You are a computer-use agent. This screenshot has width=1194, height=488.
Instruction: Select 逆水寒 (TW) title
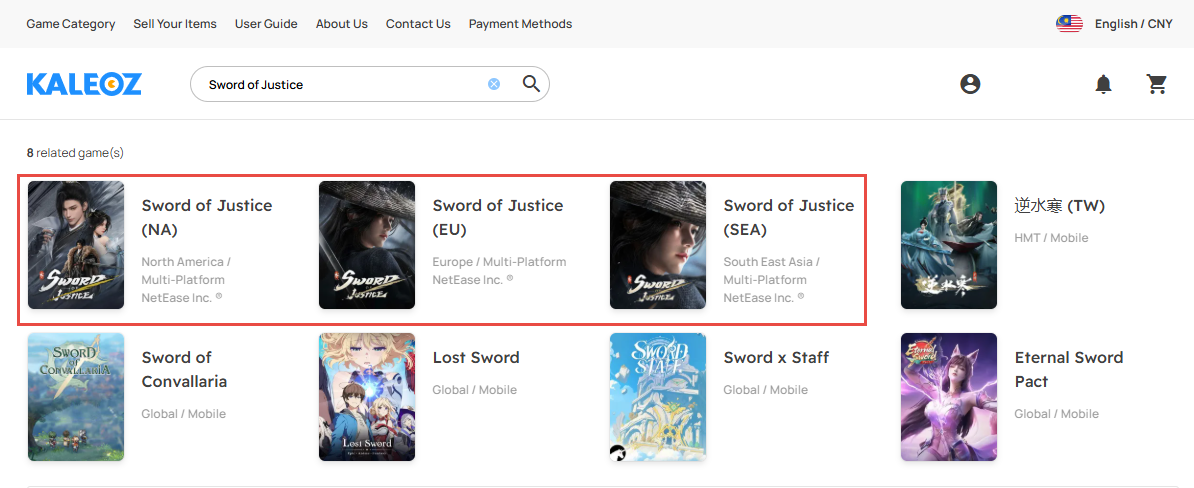1059,206
